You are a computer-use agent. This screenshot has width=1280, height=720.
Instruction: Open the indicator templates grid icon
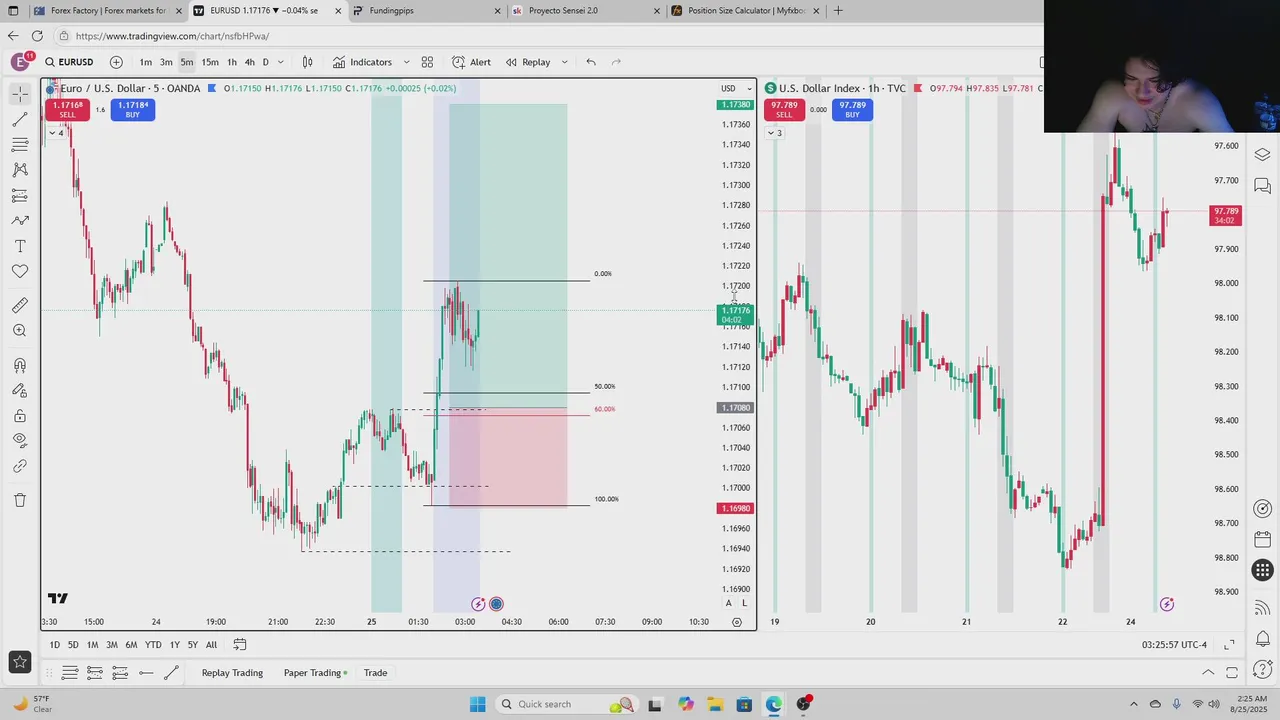pyautogui.click(x=427, y=62)
